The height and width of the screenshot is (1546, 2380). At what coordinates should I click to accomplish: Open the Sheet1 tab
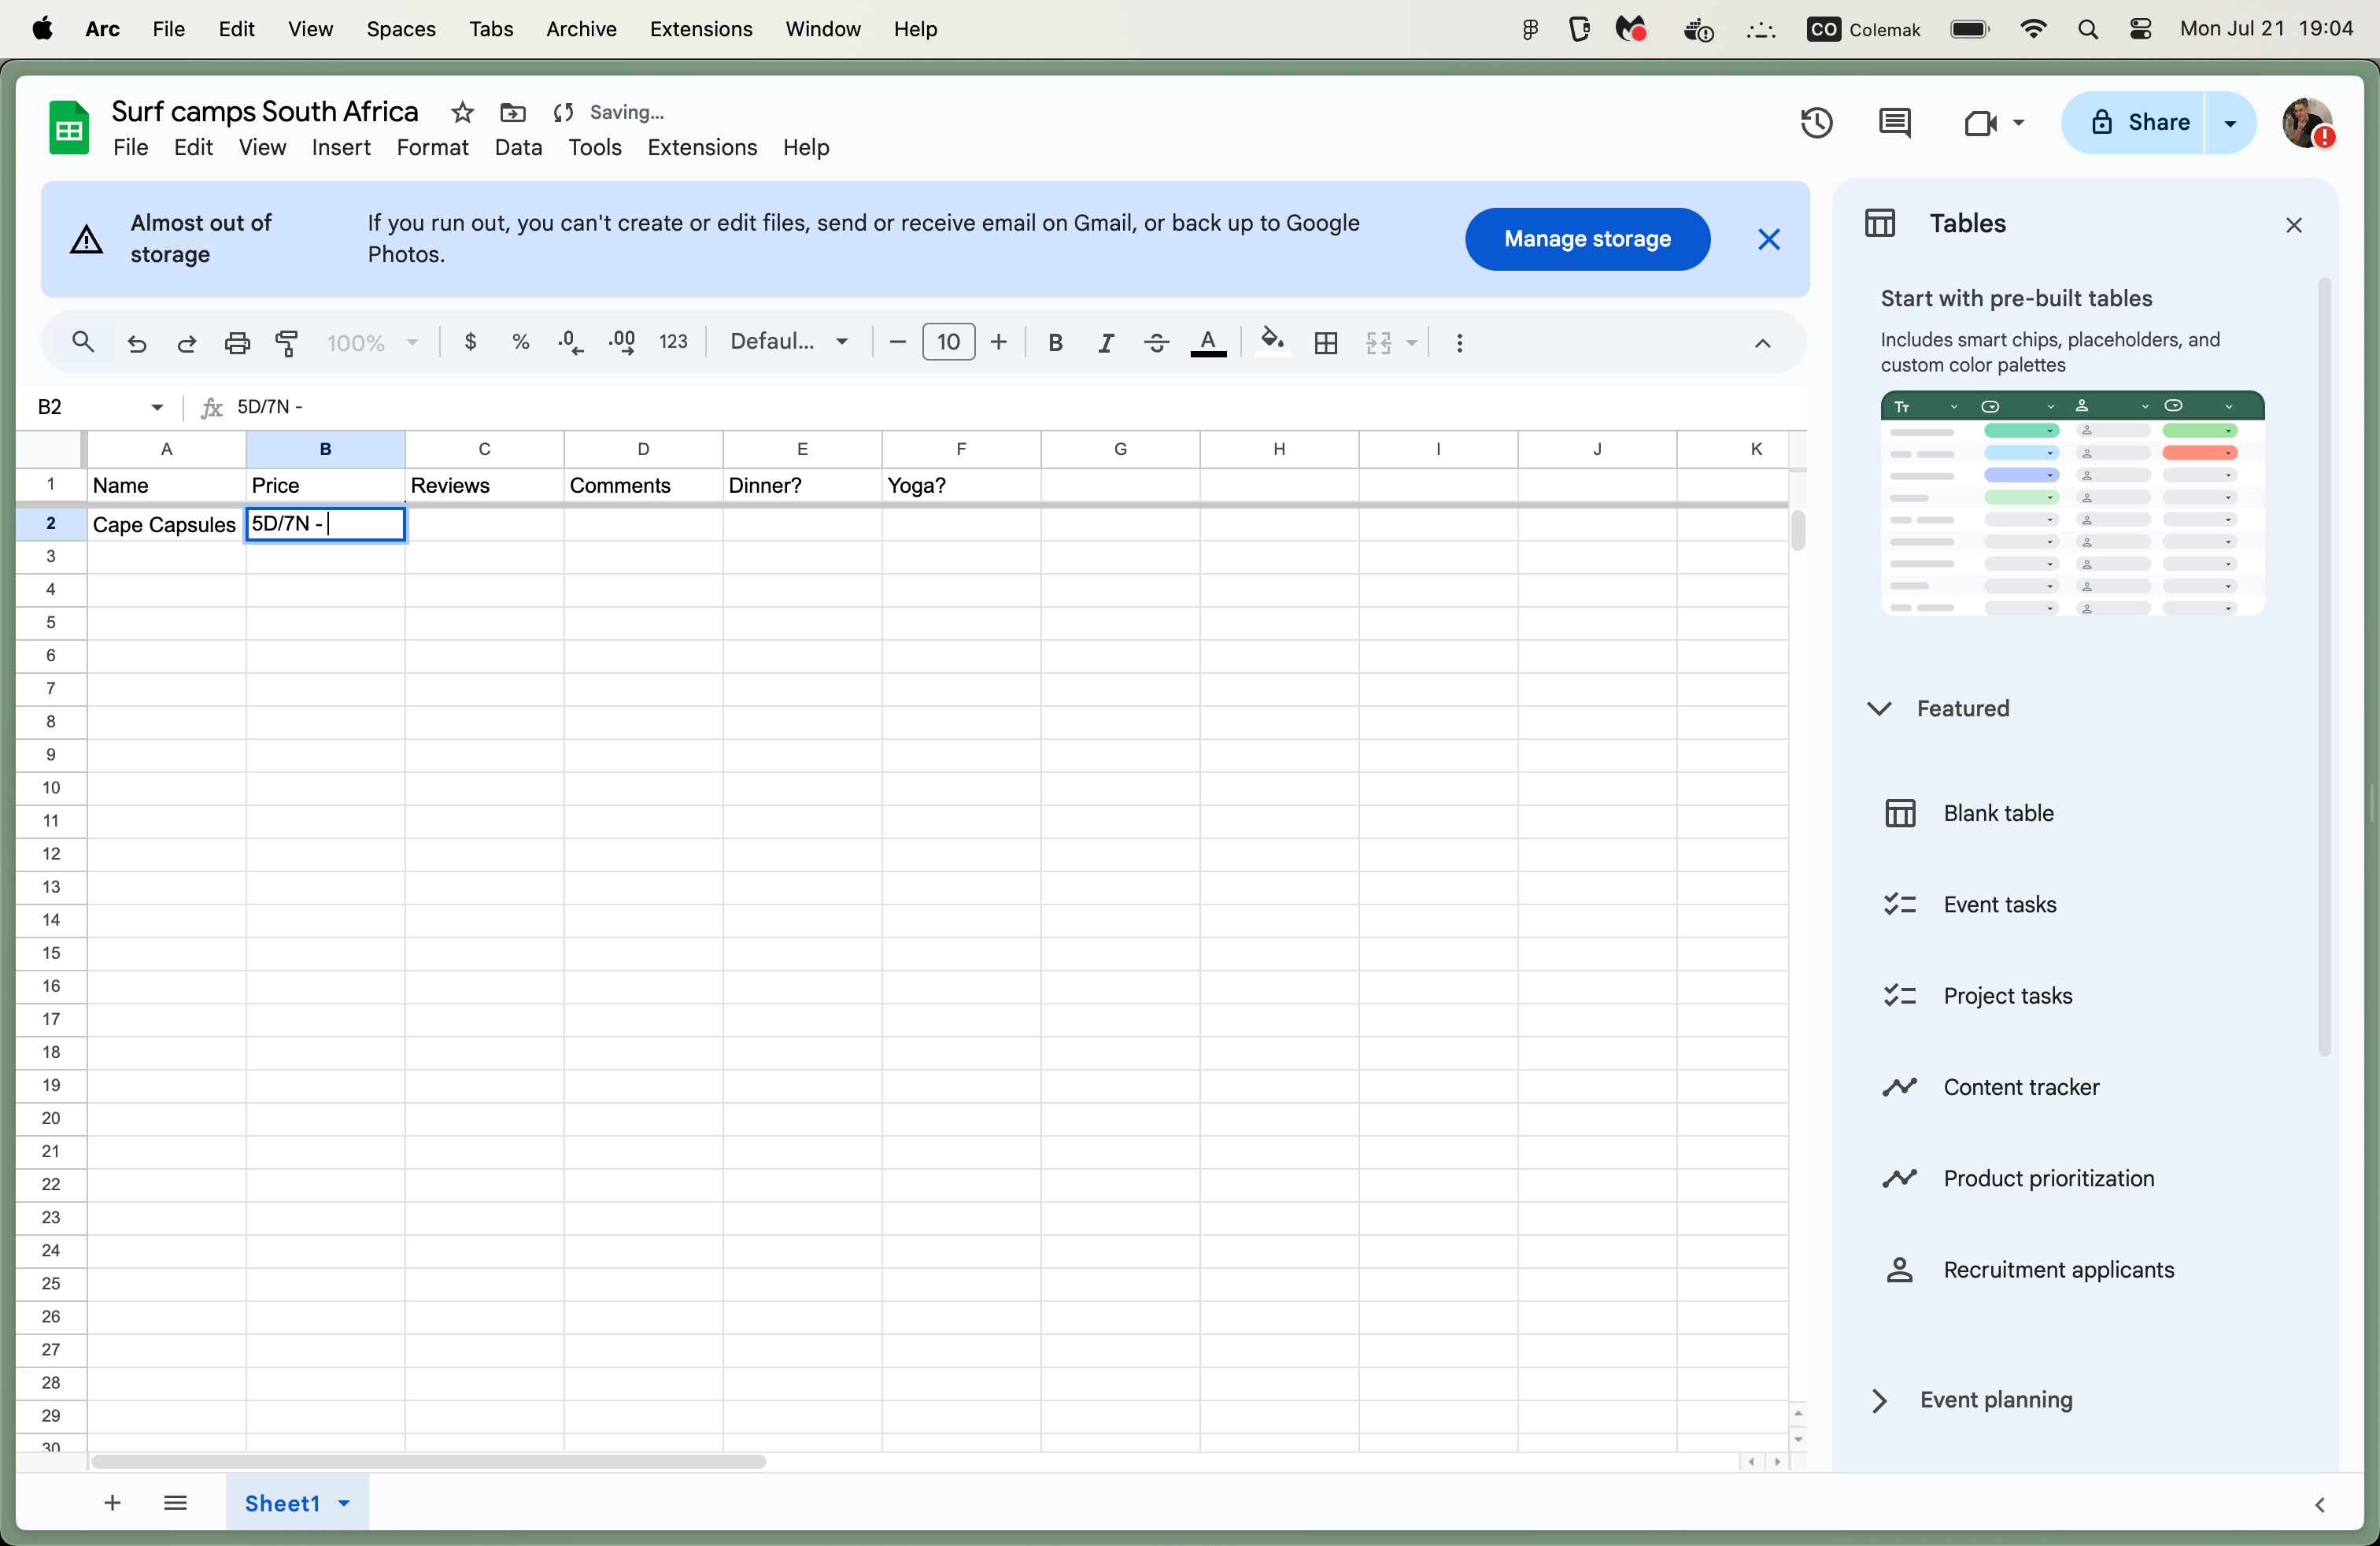coord(283,1503)
